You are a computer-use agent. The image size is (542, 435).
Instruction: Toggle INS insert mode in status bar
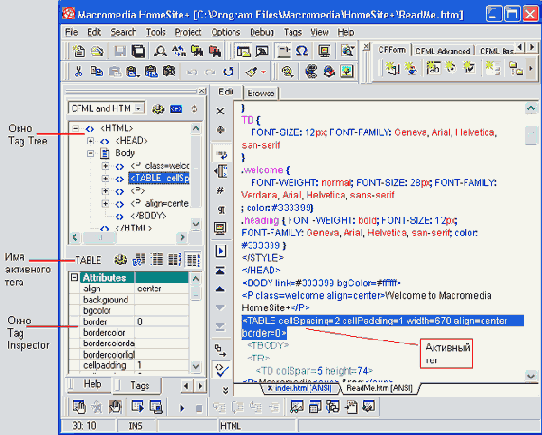coord(135,426)
